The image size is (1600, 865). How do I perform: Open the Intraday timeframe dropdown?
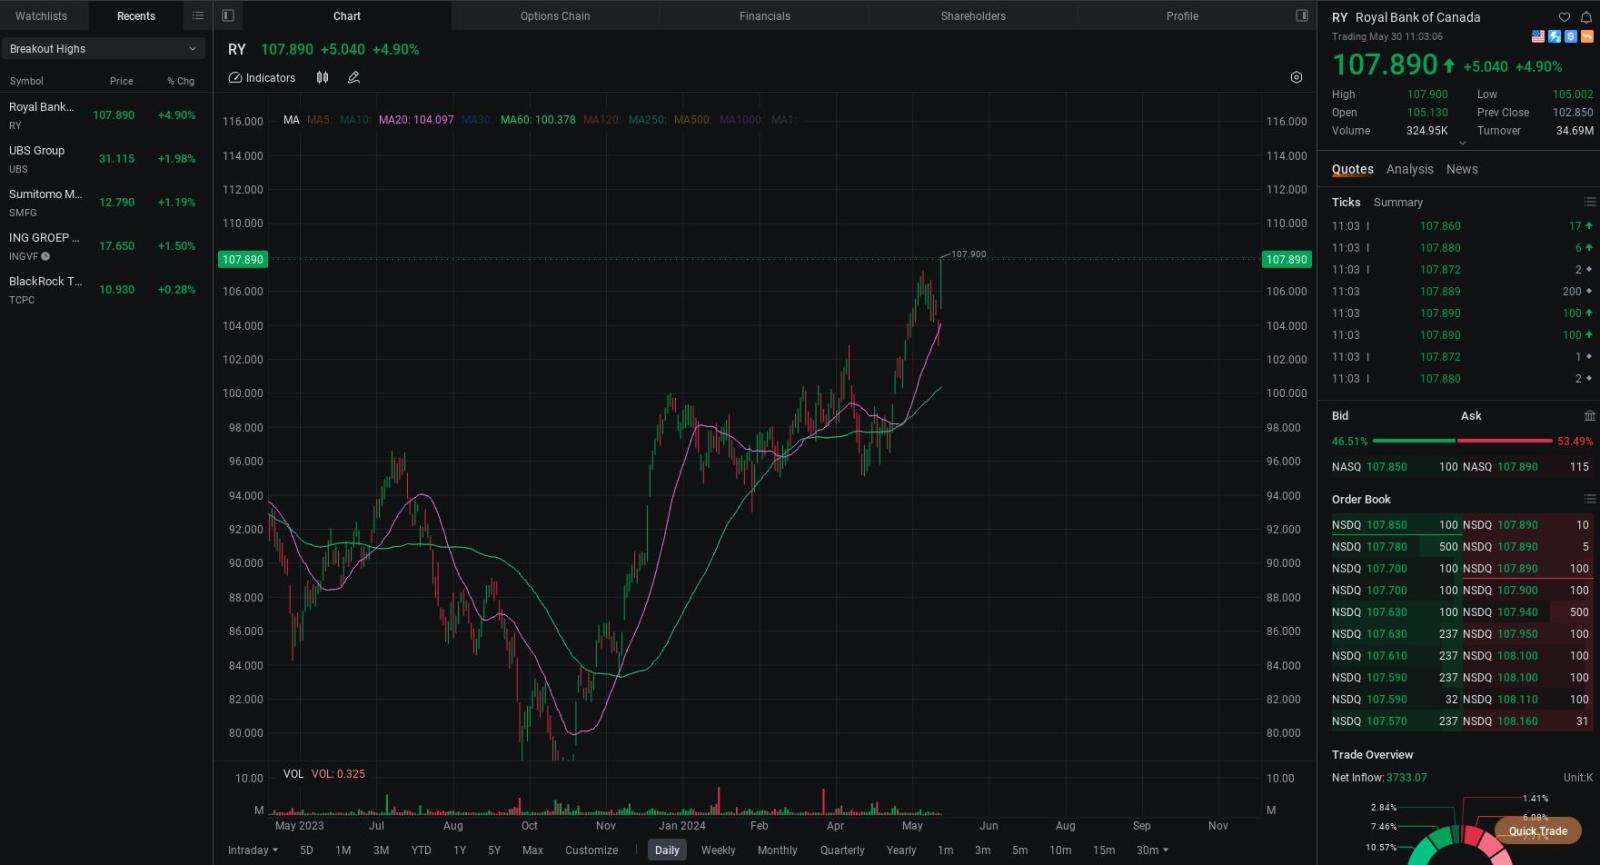pos(253,850)
